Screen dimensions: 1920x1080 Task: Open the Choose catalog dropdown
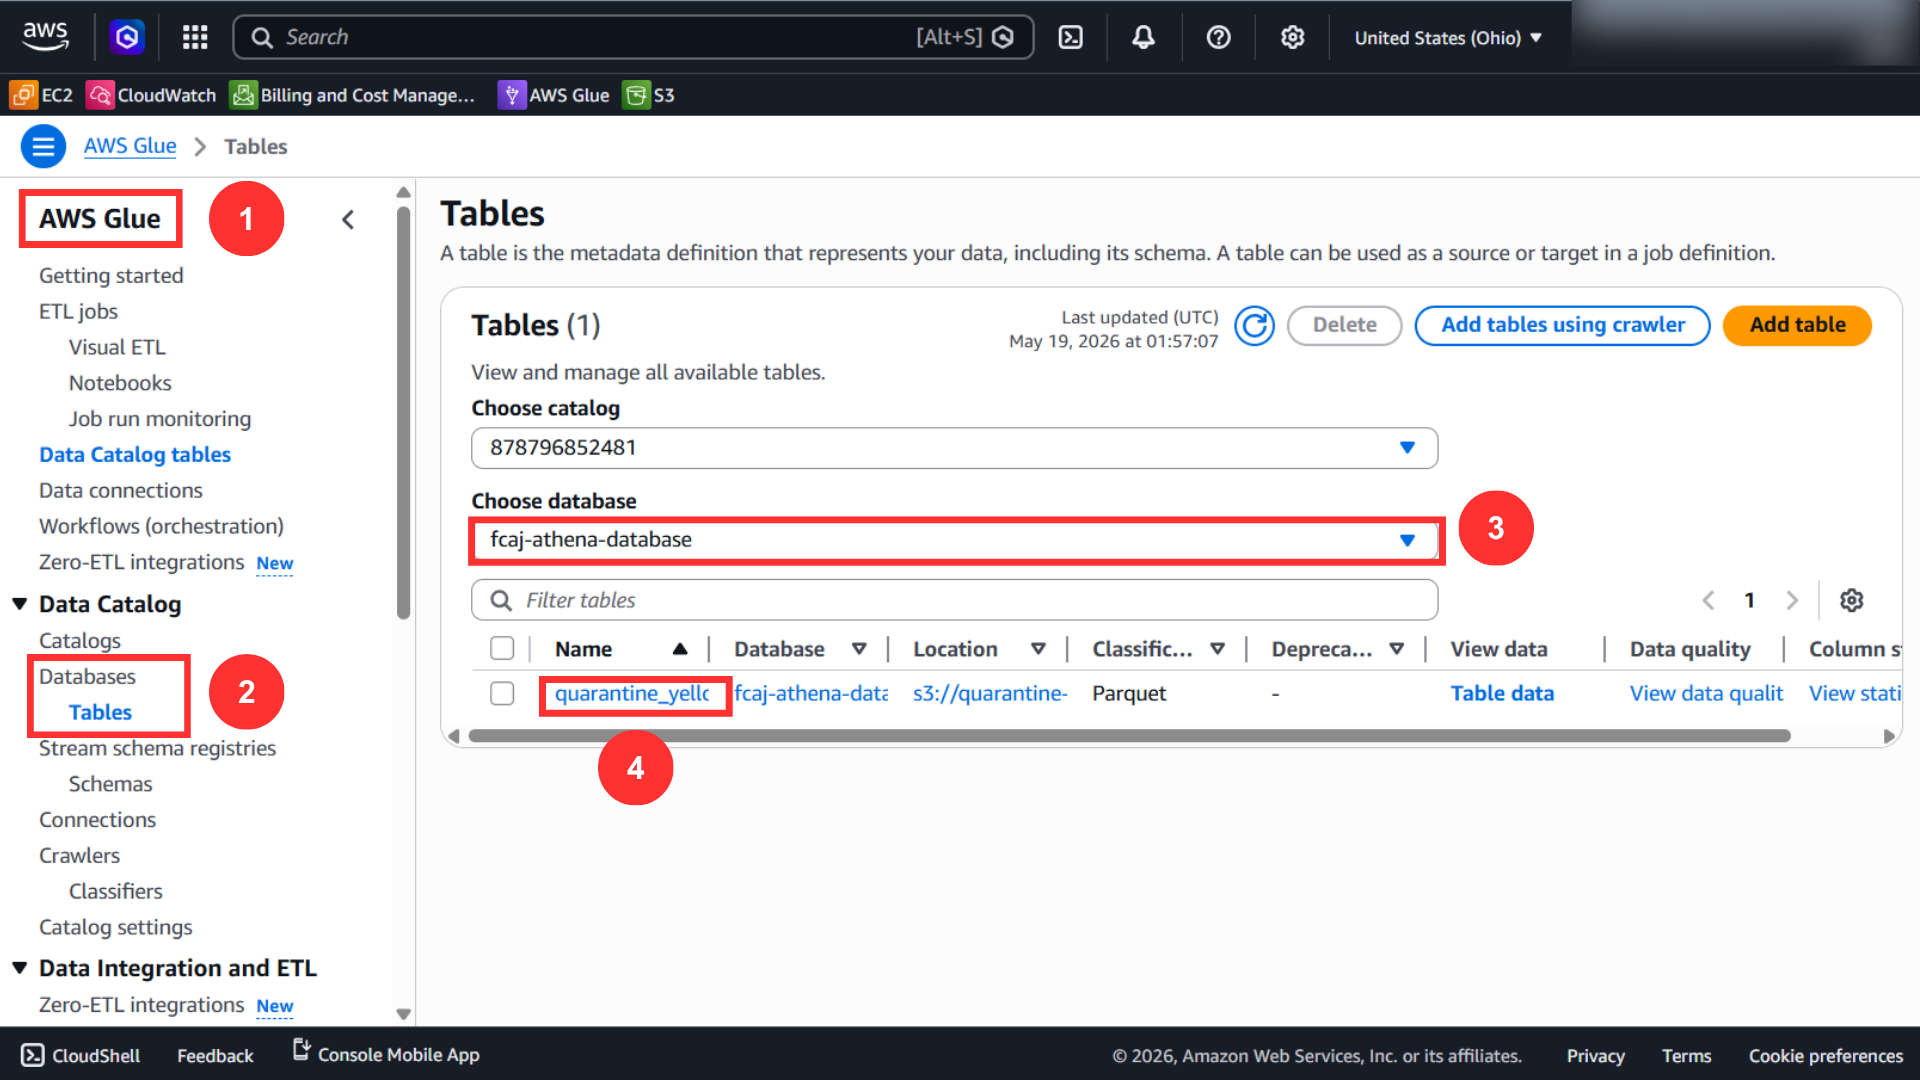[x=954, y=448]
